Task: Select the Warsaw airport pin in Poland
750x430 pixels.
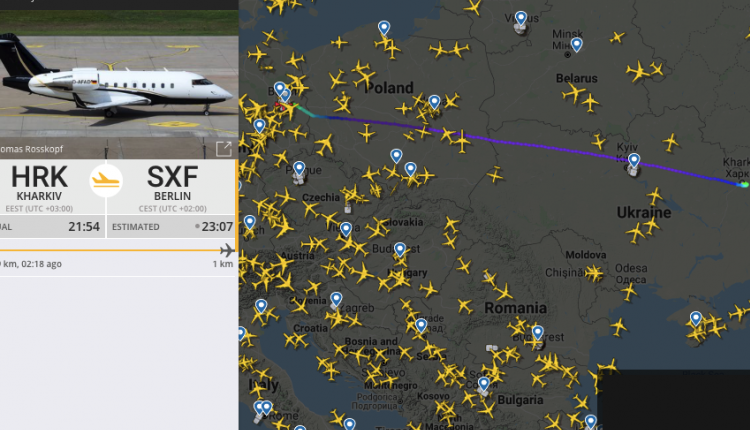Action: pyautogui.click(x=434, y=102)
